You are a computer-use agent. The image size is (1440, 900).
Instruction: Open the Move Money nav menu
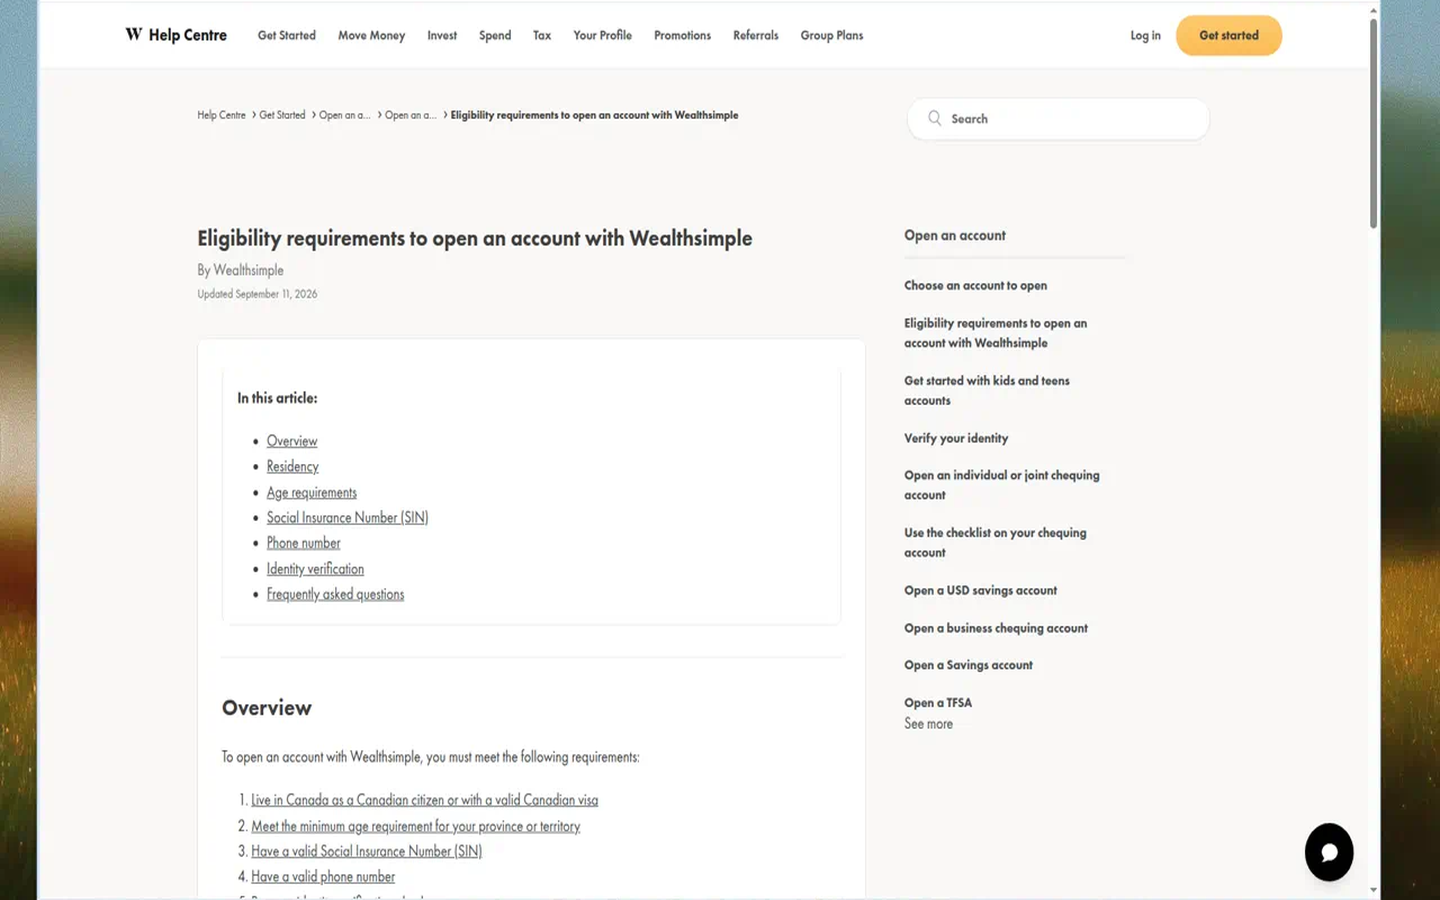coord(371,35)
